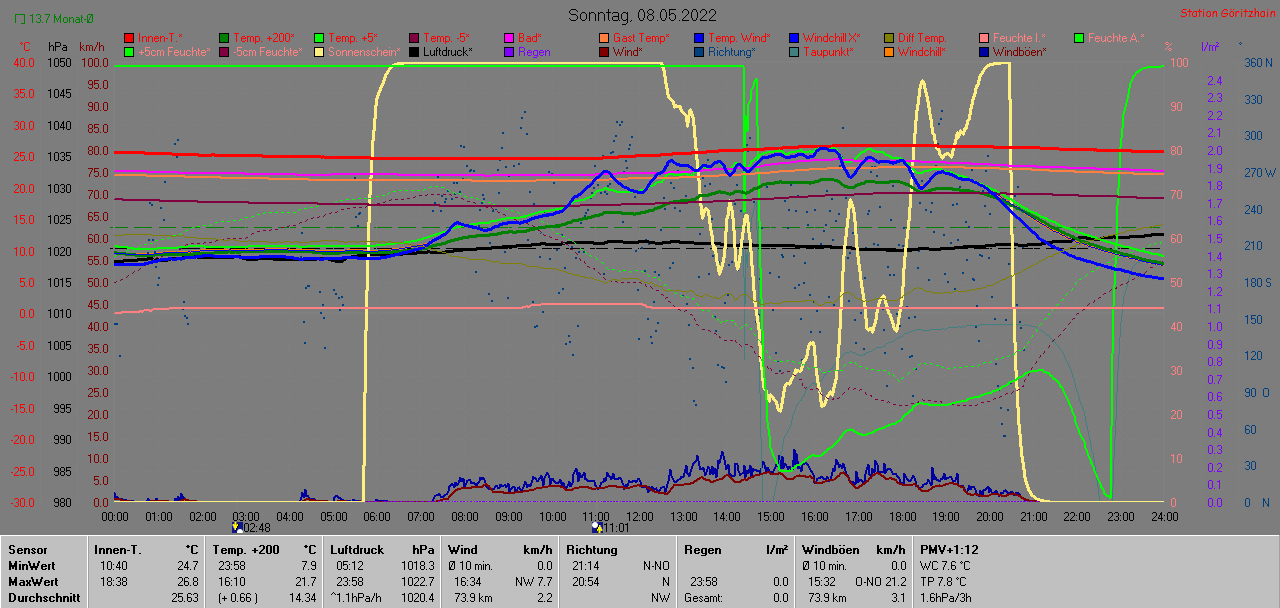This screenshot has height=608, width=1280.
Task: Click the dark red Wind legend swatch
Action: pyautogui.click(x=604, y=51)
